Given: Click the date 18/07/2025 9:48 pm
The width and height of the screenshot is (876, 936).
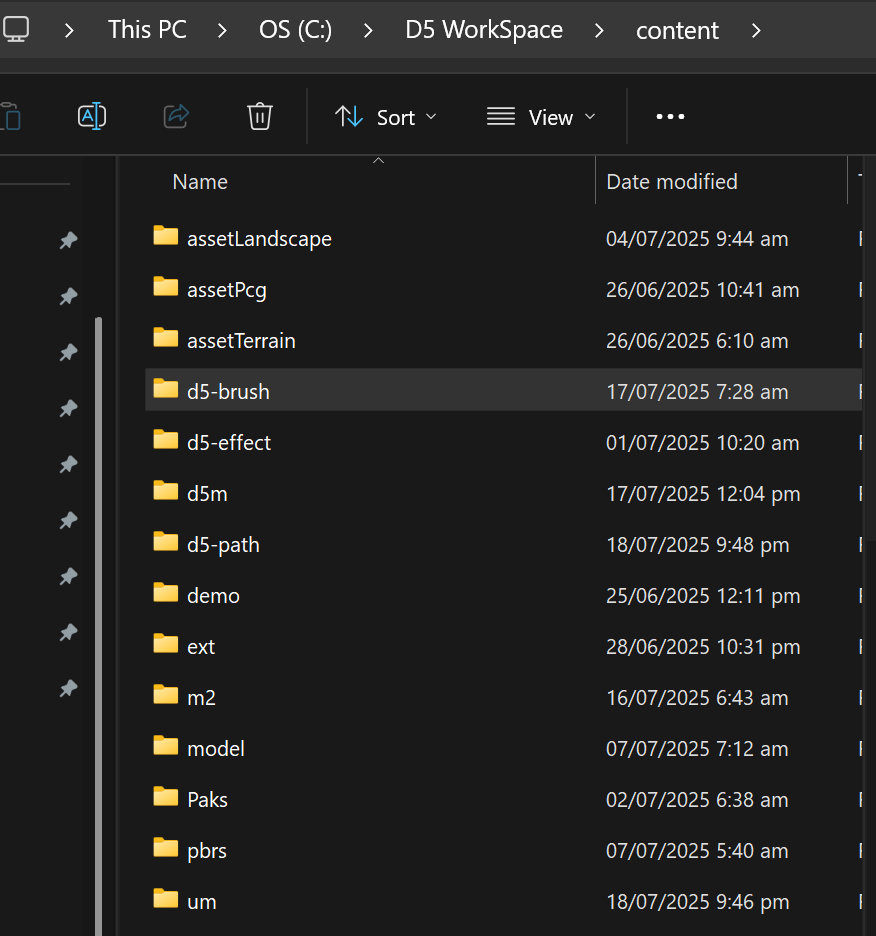Looking at the screenshot, I should (x=697, y=546).
